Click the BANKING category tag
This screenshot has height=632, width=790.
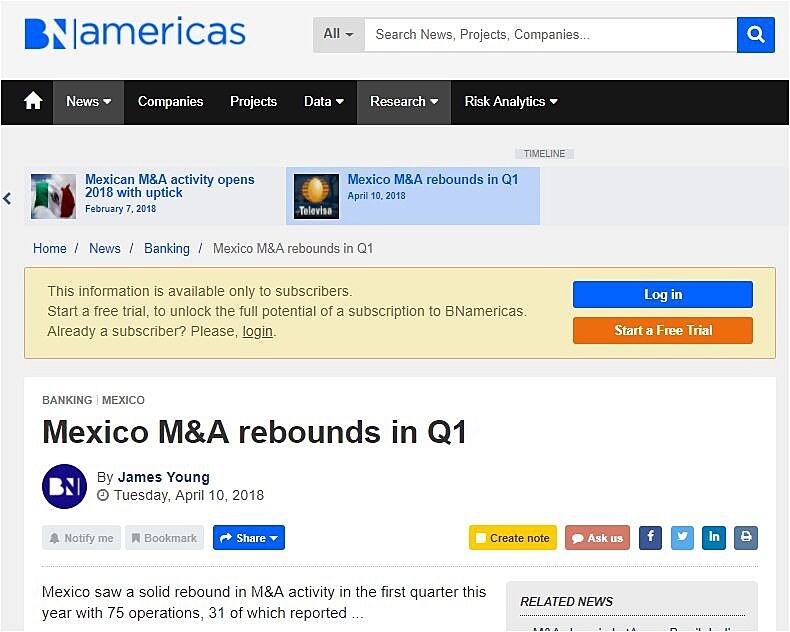(x=67, y=400)
